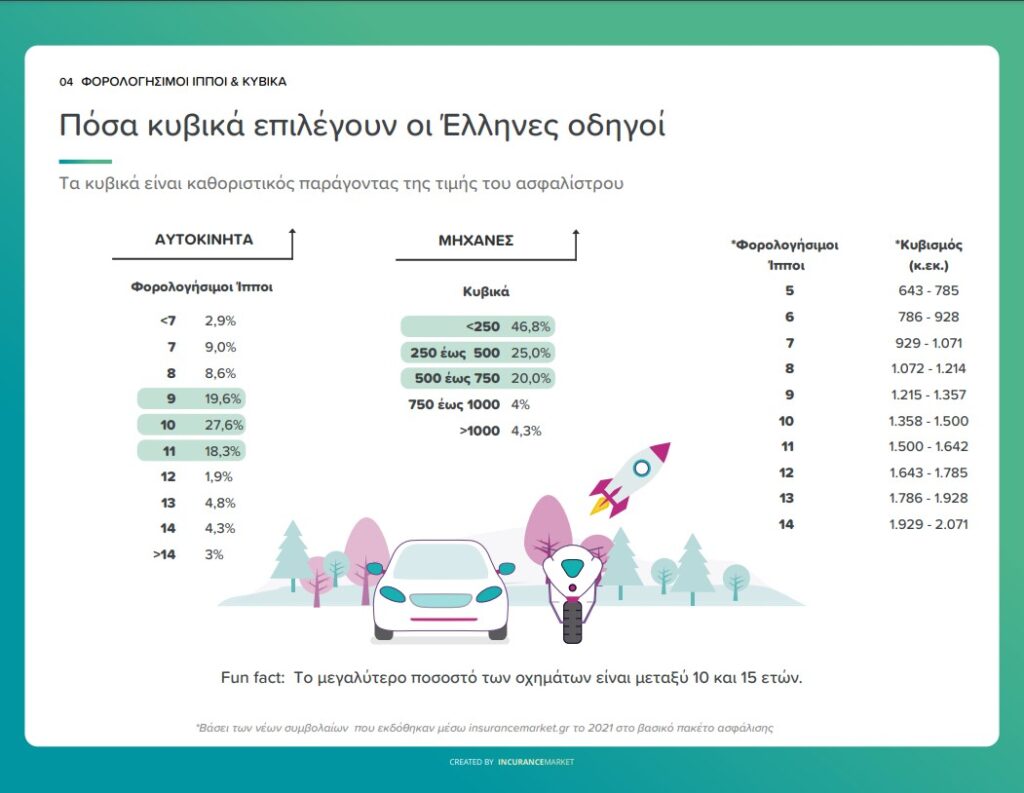Screen dimensions: 1024x793
Task: Click the '4,8%' value for 13 horsepower
Action: (220, 503)
